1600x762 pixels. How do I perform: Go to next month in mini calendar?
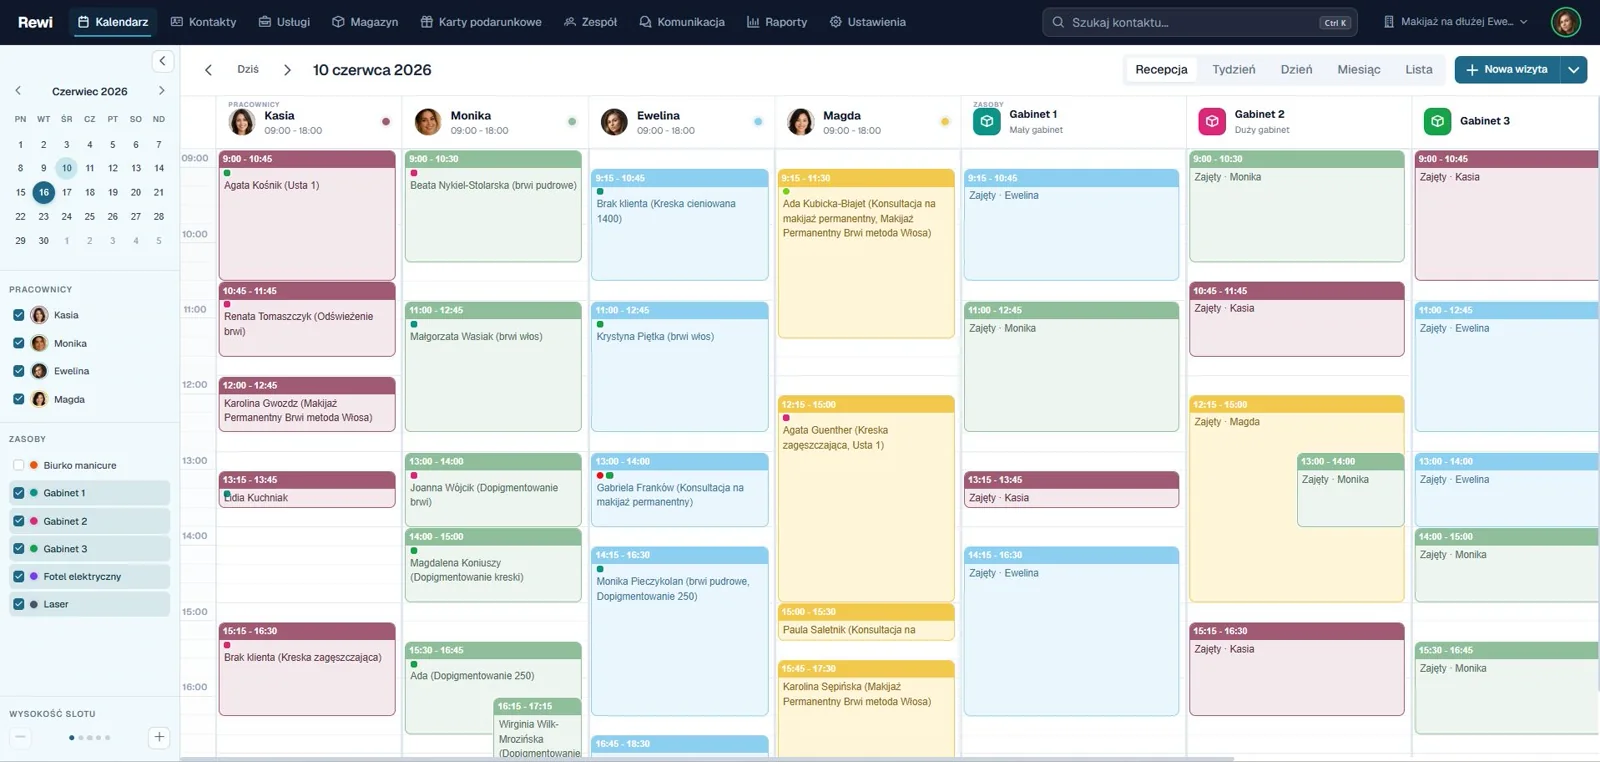click(162, 91)
